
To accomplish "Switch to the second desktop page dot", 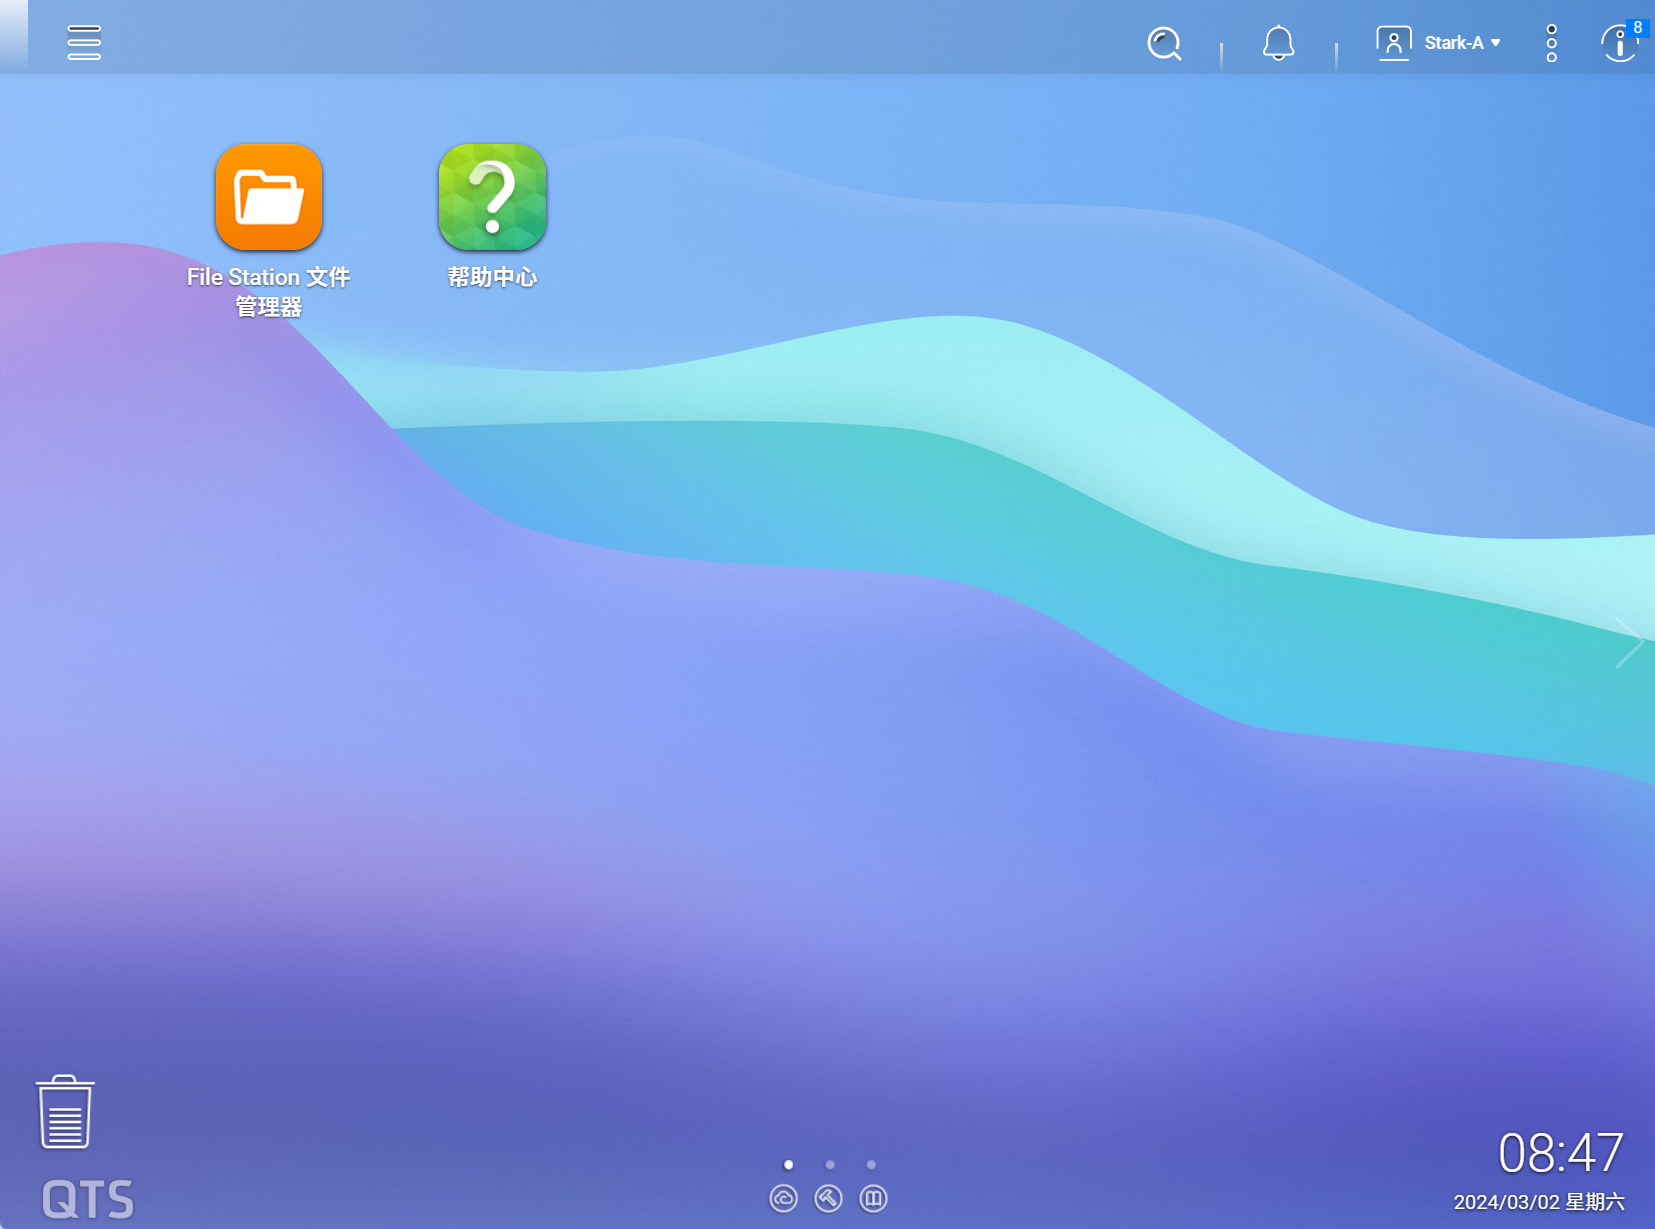I will click(830, 1164).
